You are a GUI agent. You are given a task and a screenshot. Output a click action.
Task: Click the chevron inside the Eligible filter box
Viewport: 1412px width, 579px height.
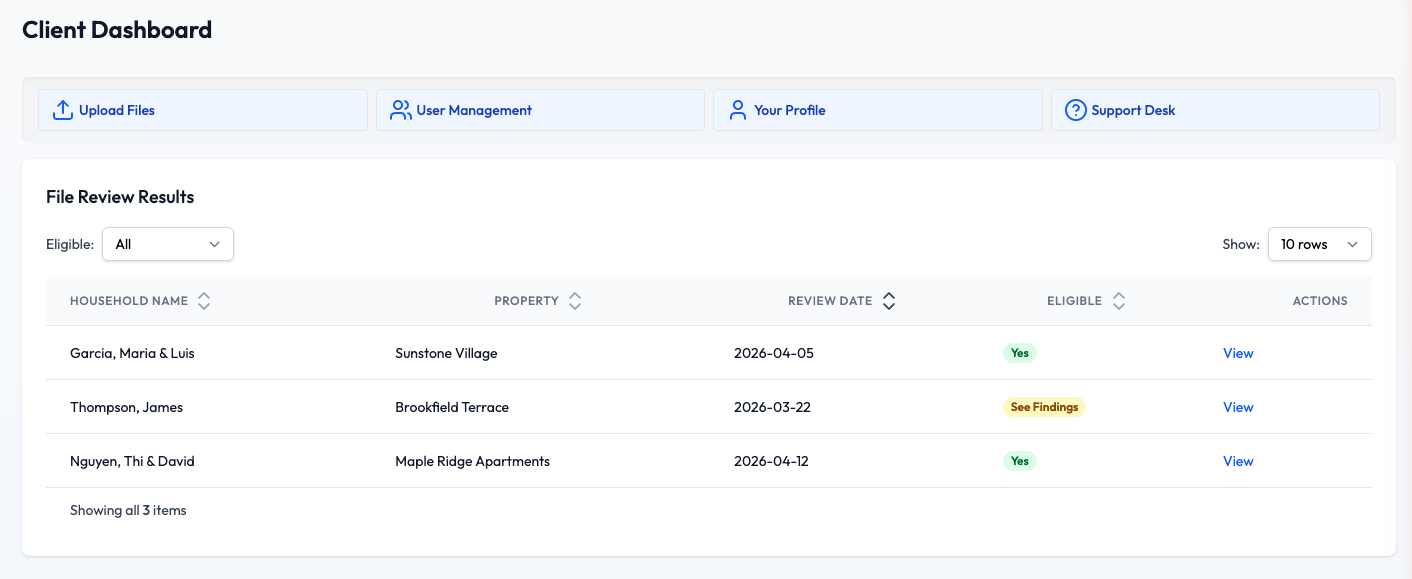click(x=214, y=244)
